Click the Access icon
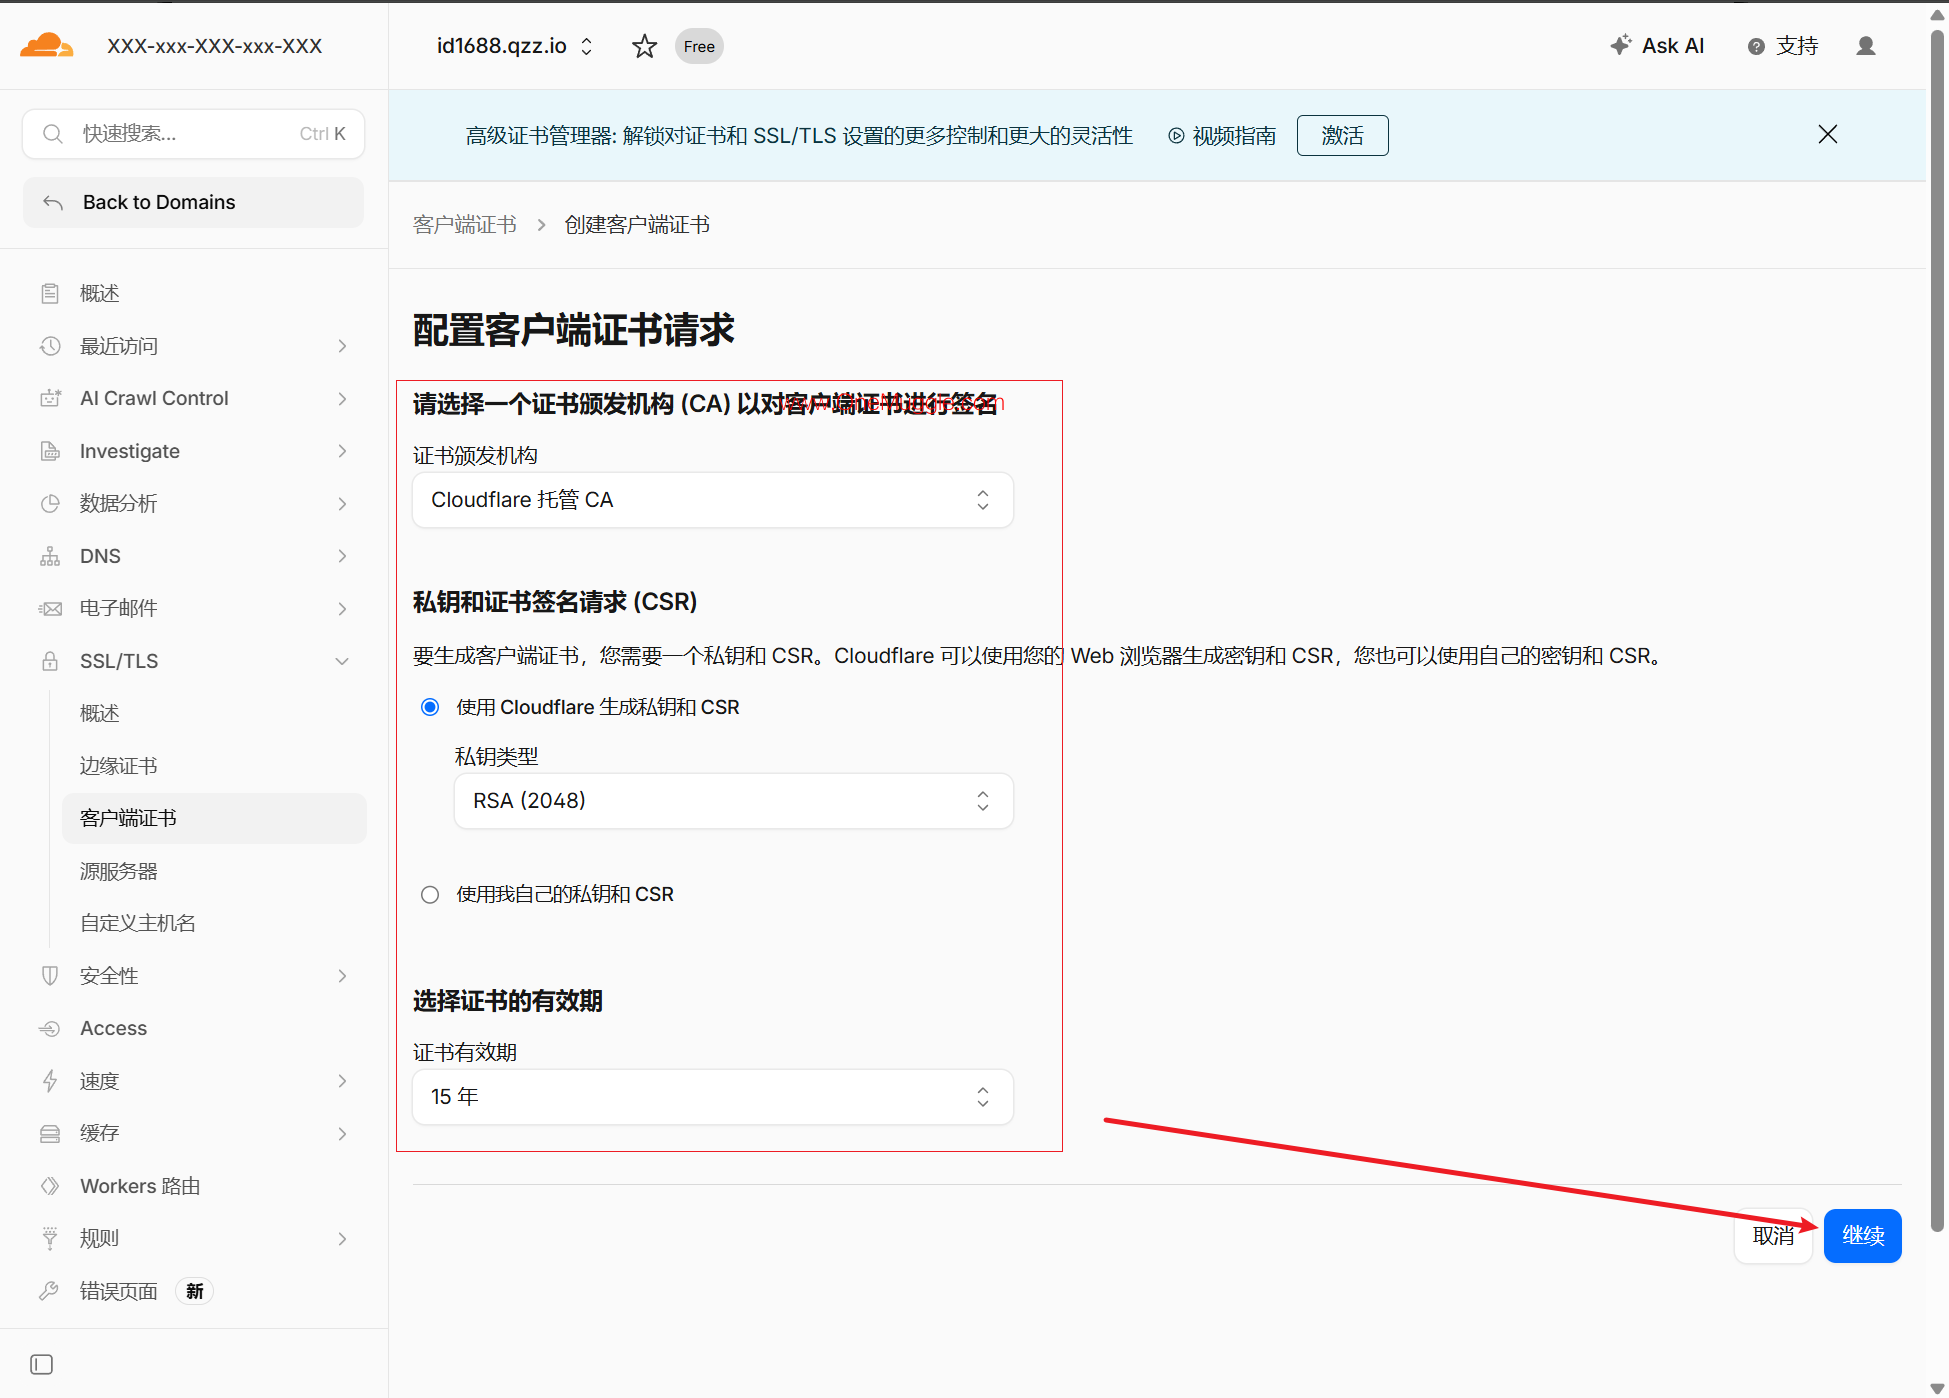 (50, 1028)
